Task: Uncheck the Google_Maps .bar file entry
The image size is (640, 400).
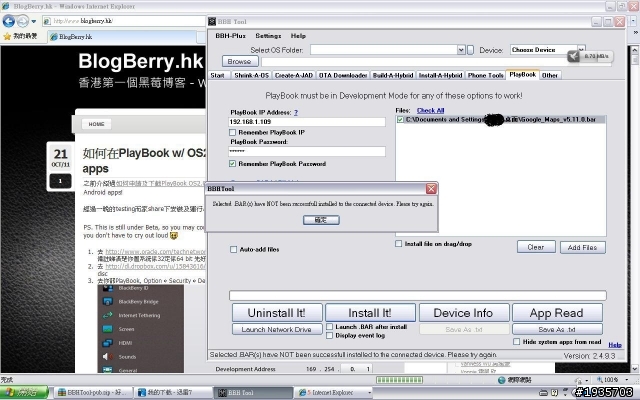Action: coord(400,120)
